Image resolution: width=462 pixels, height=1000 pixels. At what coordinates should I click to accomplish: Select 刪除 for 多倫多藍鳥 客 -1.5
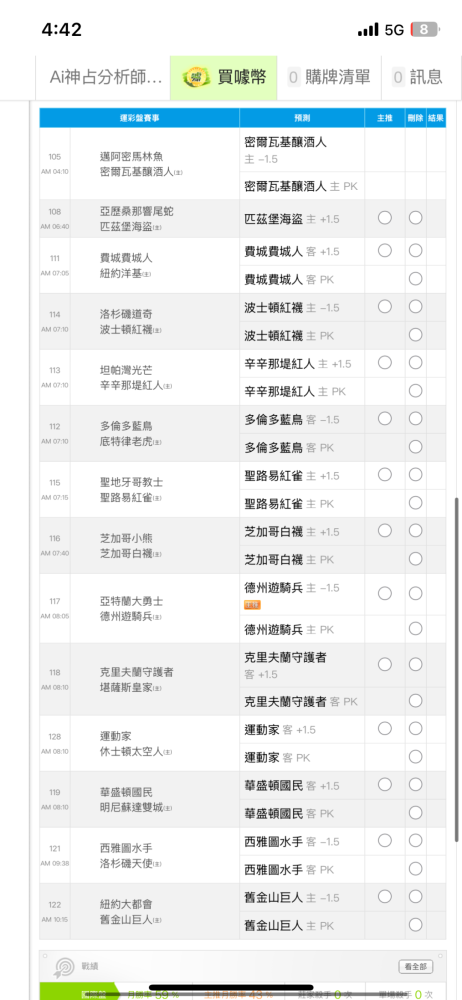(x=415, y=419)
